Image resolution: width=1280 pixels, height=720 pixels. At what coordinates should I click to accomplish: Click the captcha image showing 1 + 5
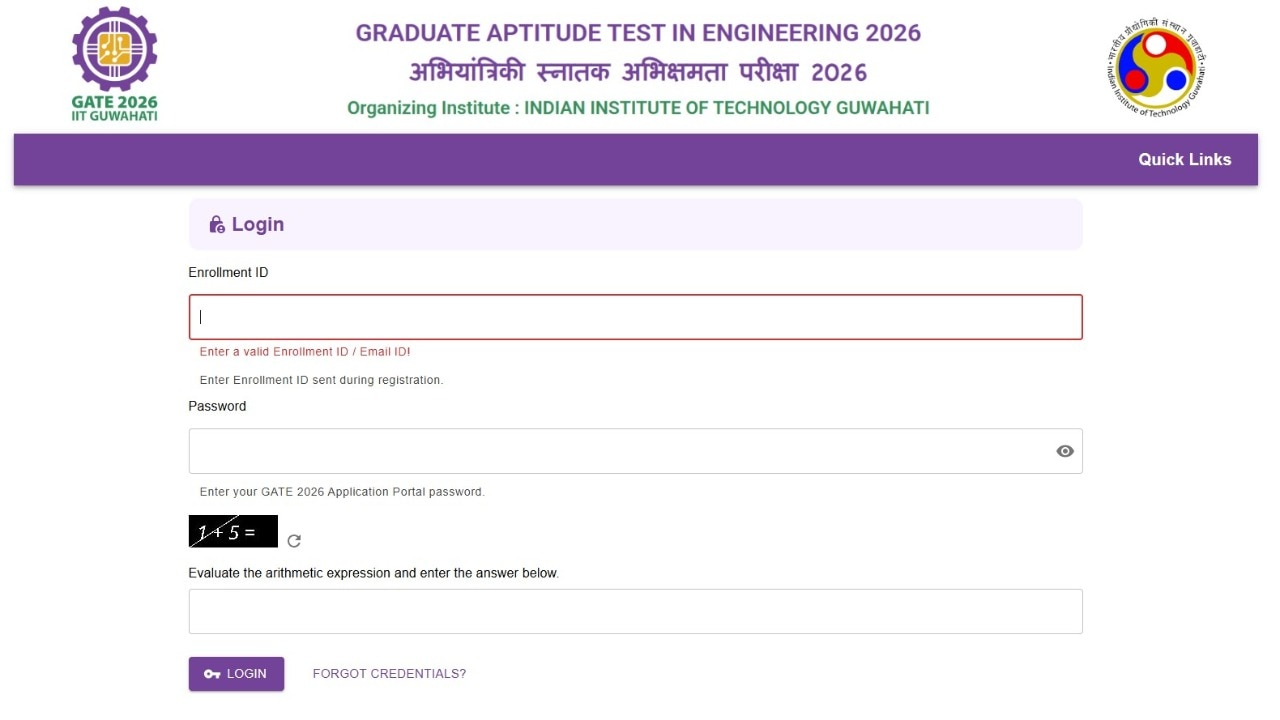[233, 531]
